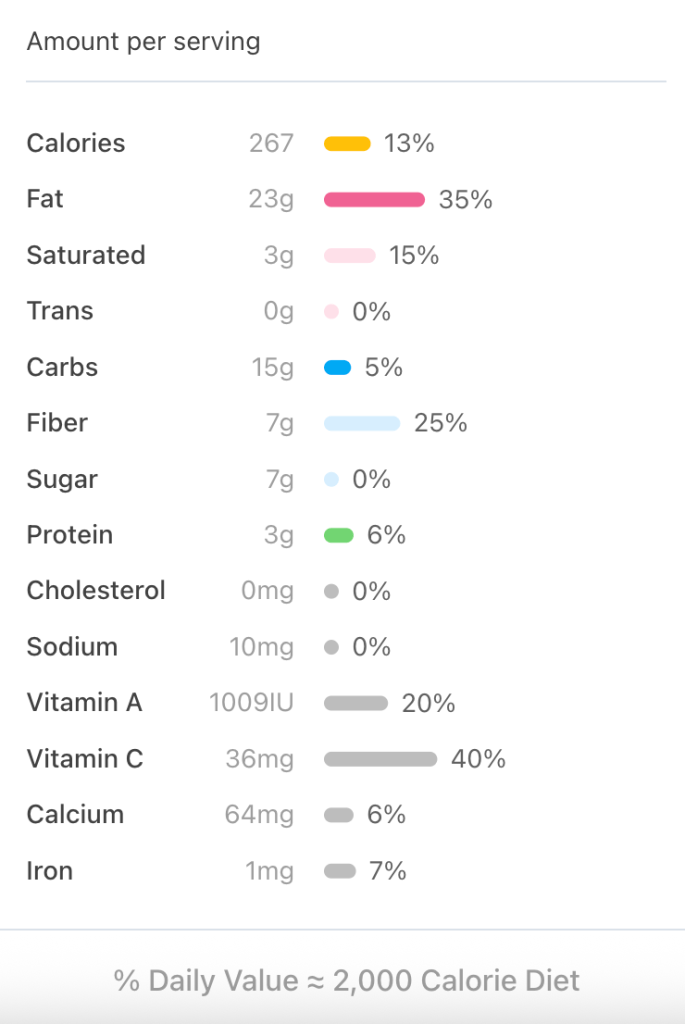Click the gray Calcium bar
The image size is (685, 1024).
point(339,816)
